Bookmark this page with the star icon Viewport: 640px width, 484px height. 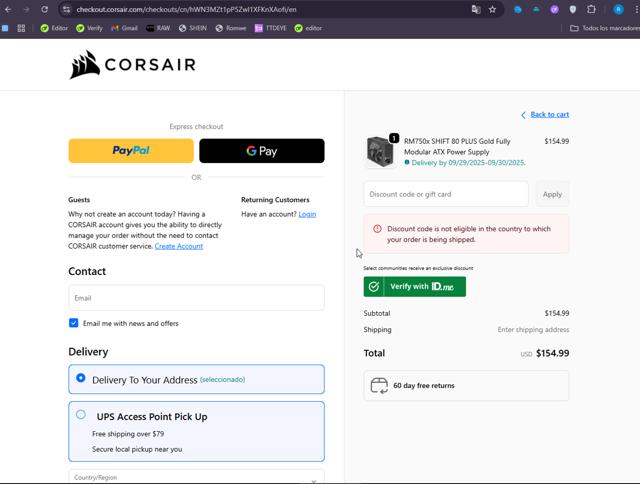(493, 9)
